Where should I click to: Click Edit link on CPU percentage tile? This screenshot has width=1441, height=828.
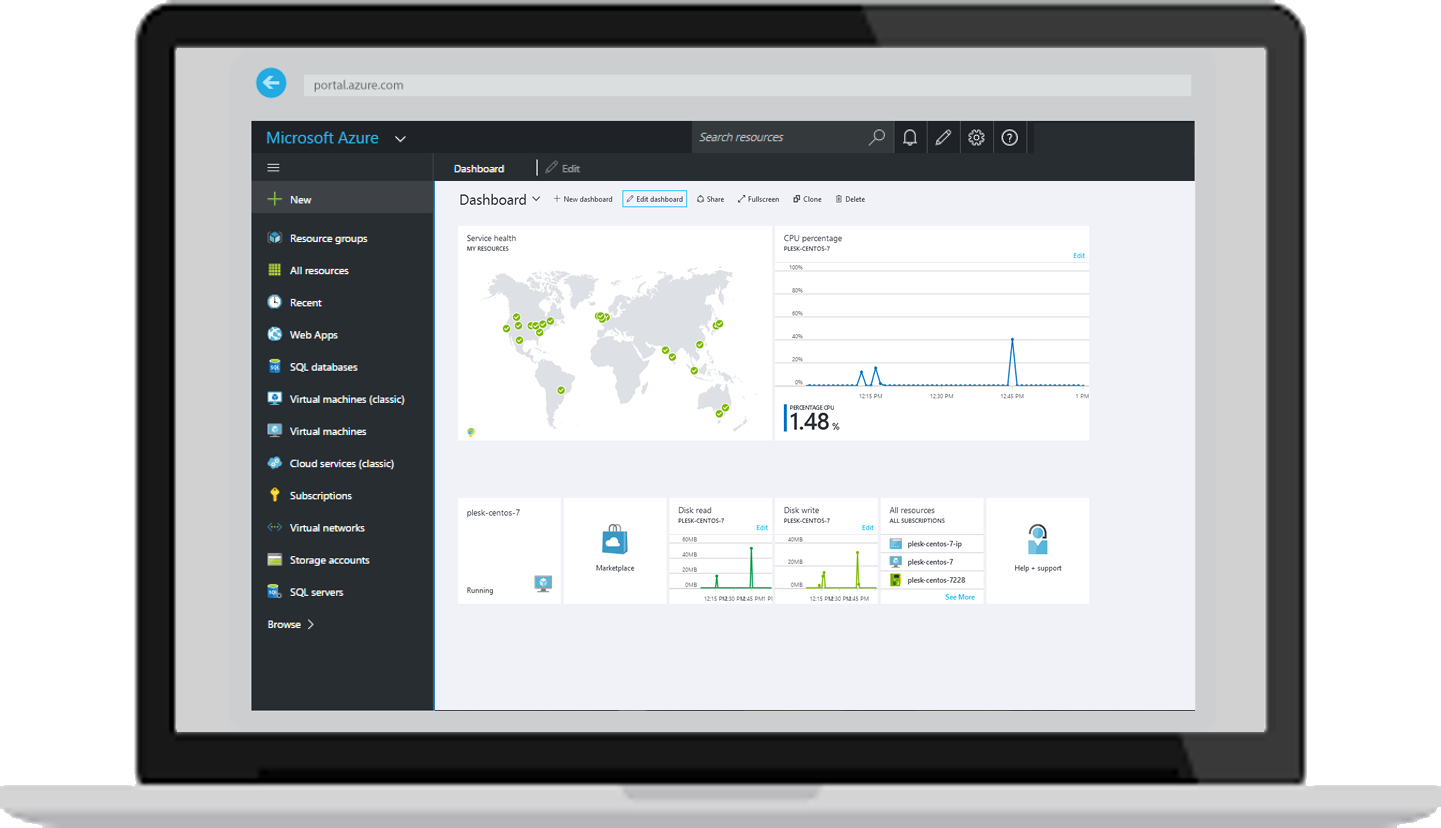point(1079,256)
